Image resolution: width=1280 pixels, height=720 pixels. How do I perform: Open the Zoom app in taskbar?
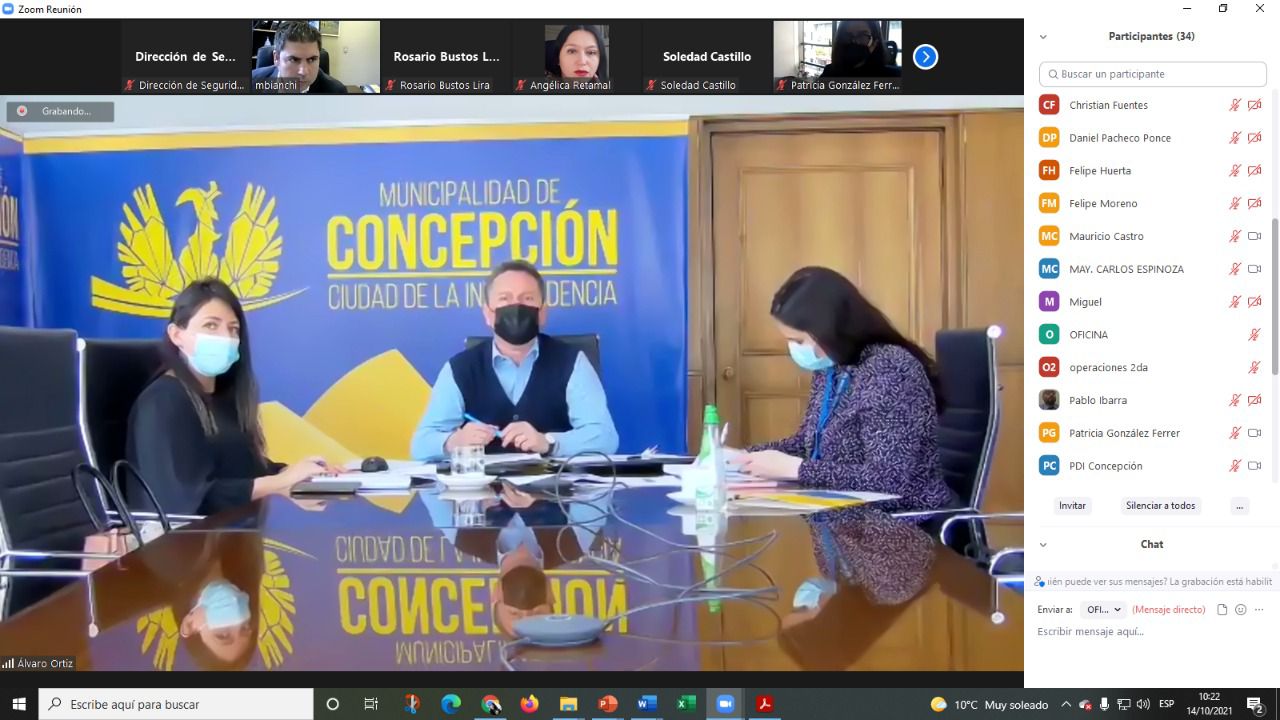click(x=725, y=704)
